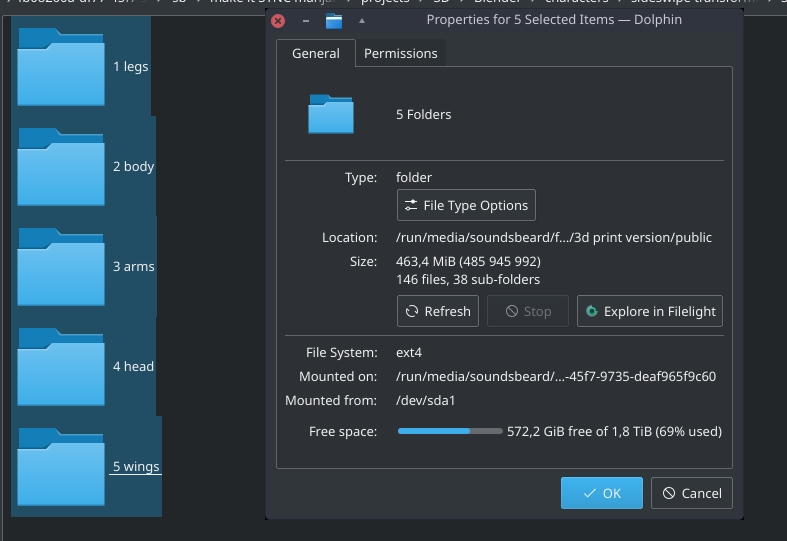Click the '2 body' folder name label
Image resolution: width=787 pixels, height=541 pixels.
(134, 166)
